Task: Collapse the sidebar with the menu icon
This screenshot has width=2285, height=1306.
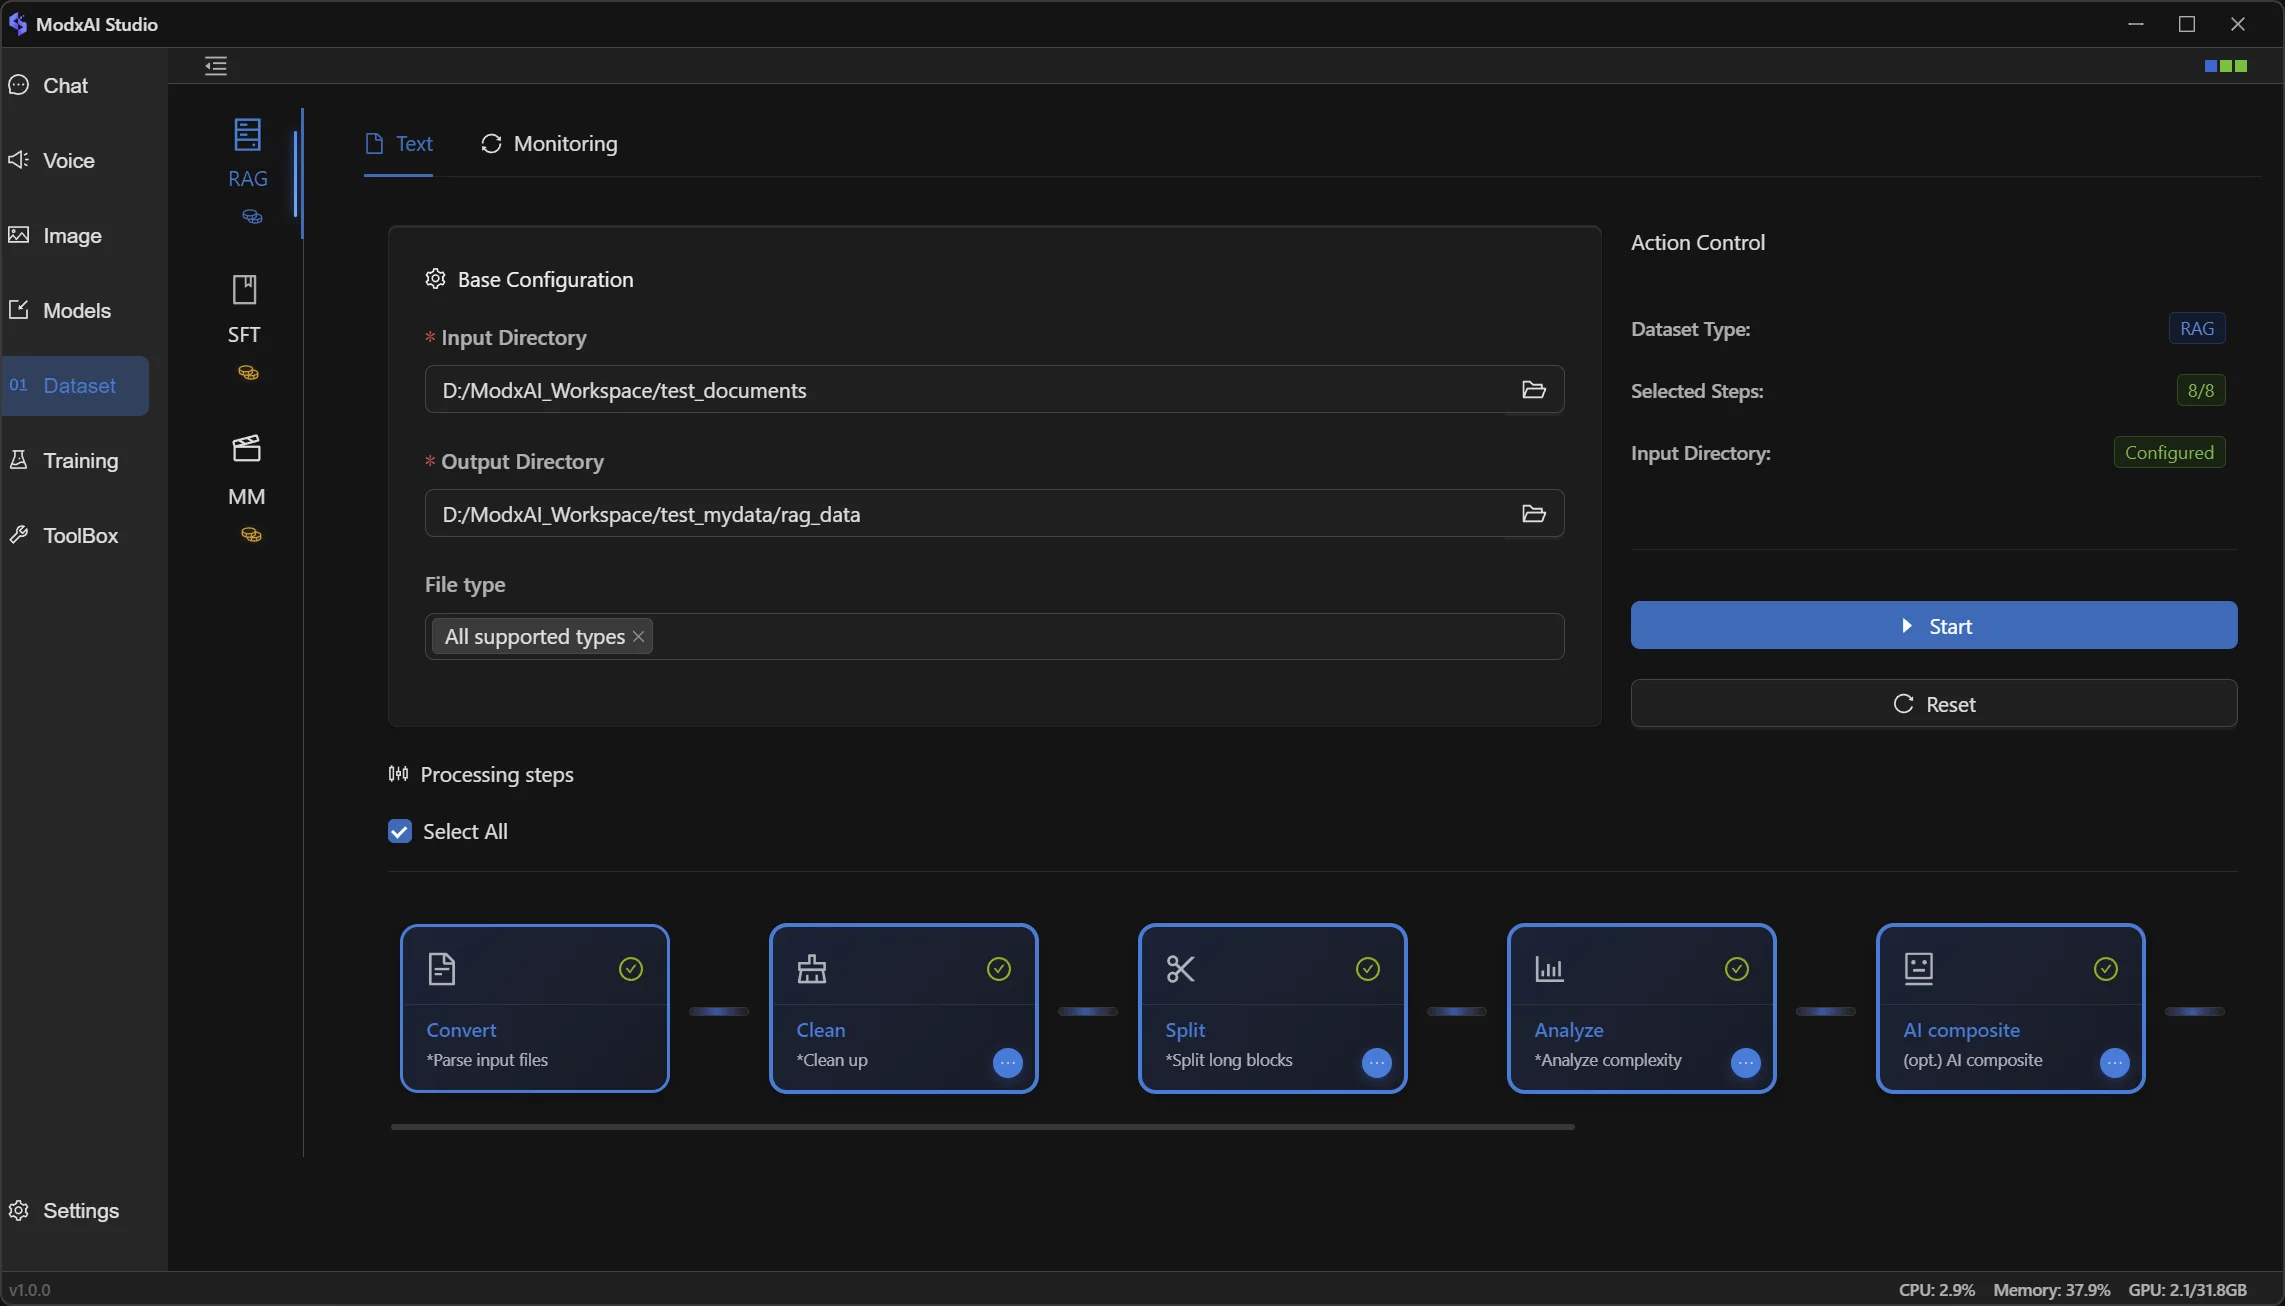Action: [x=216, y=66]
